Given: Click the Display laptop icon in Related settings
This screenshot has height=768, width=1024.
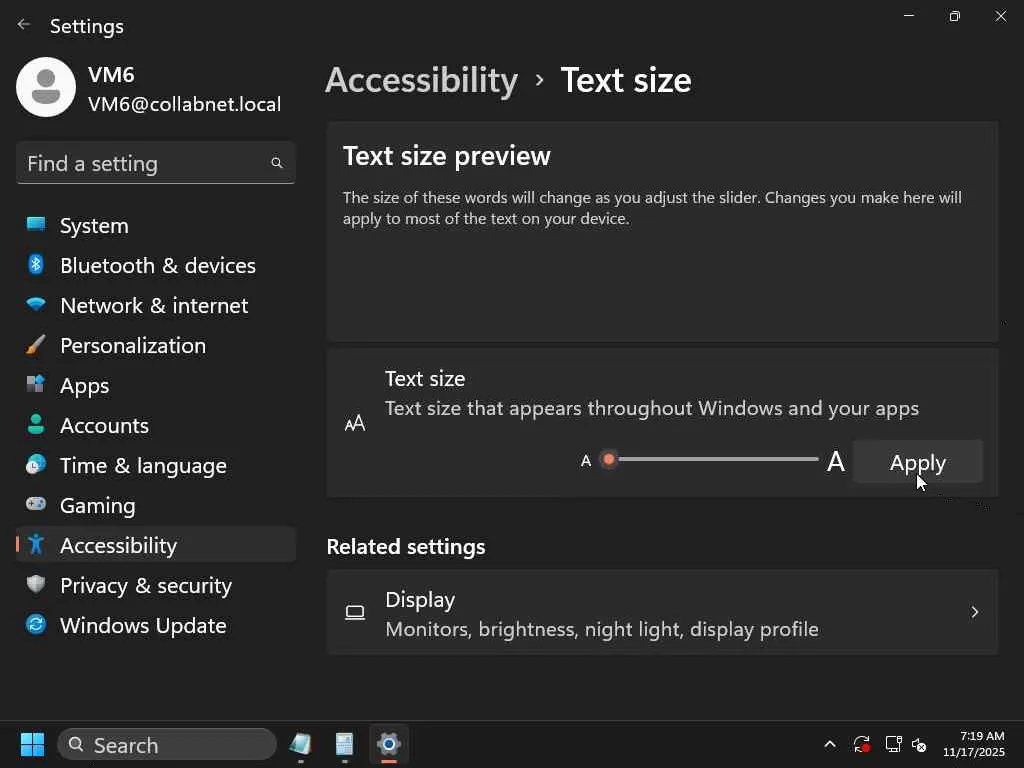Looking at the screenshot, I should (x=355, y=613).
